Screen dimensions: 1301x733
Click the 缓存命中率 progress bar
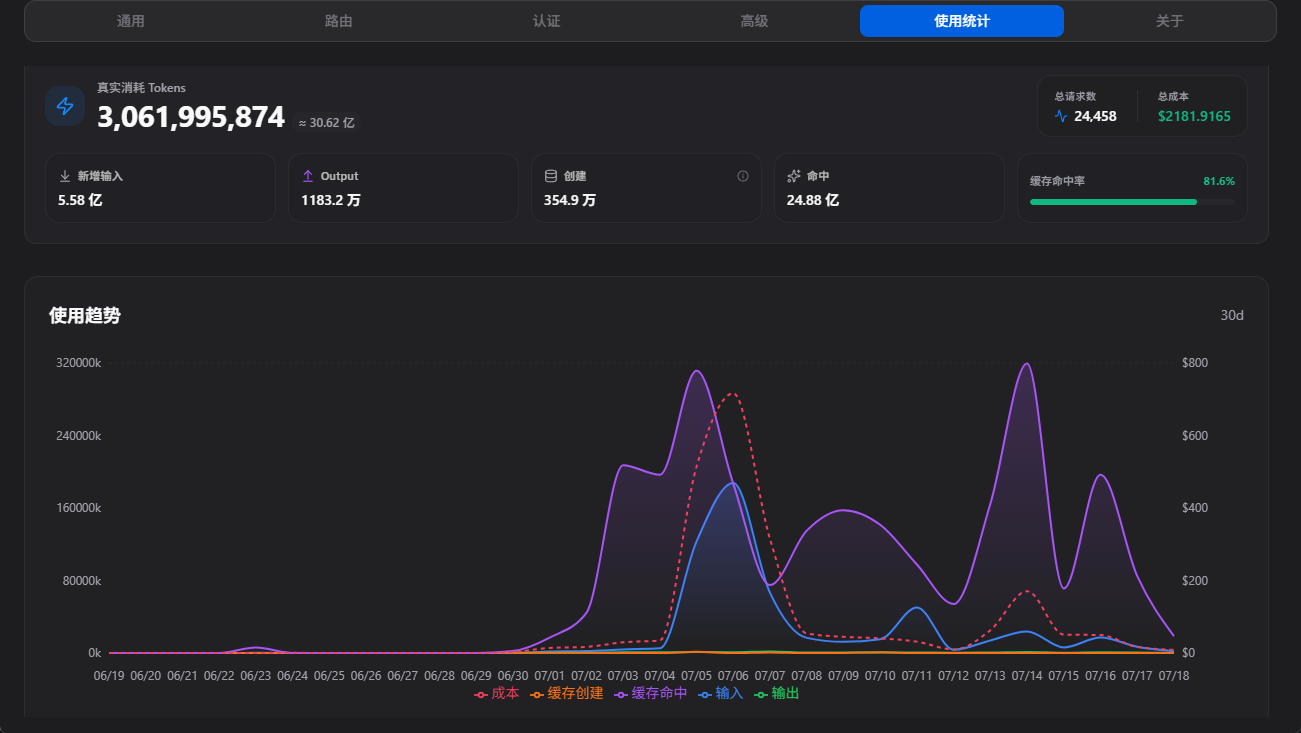tap(1132, 202)
